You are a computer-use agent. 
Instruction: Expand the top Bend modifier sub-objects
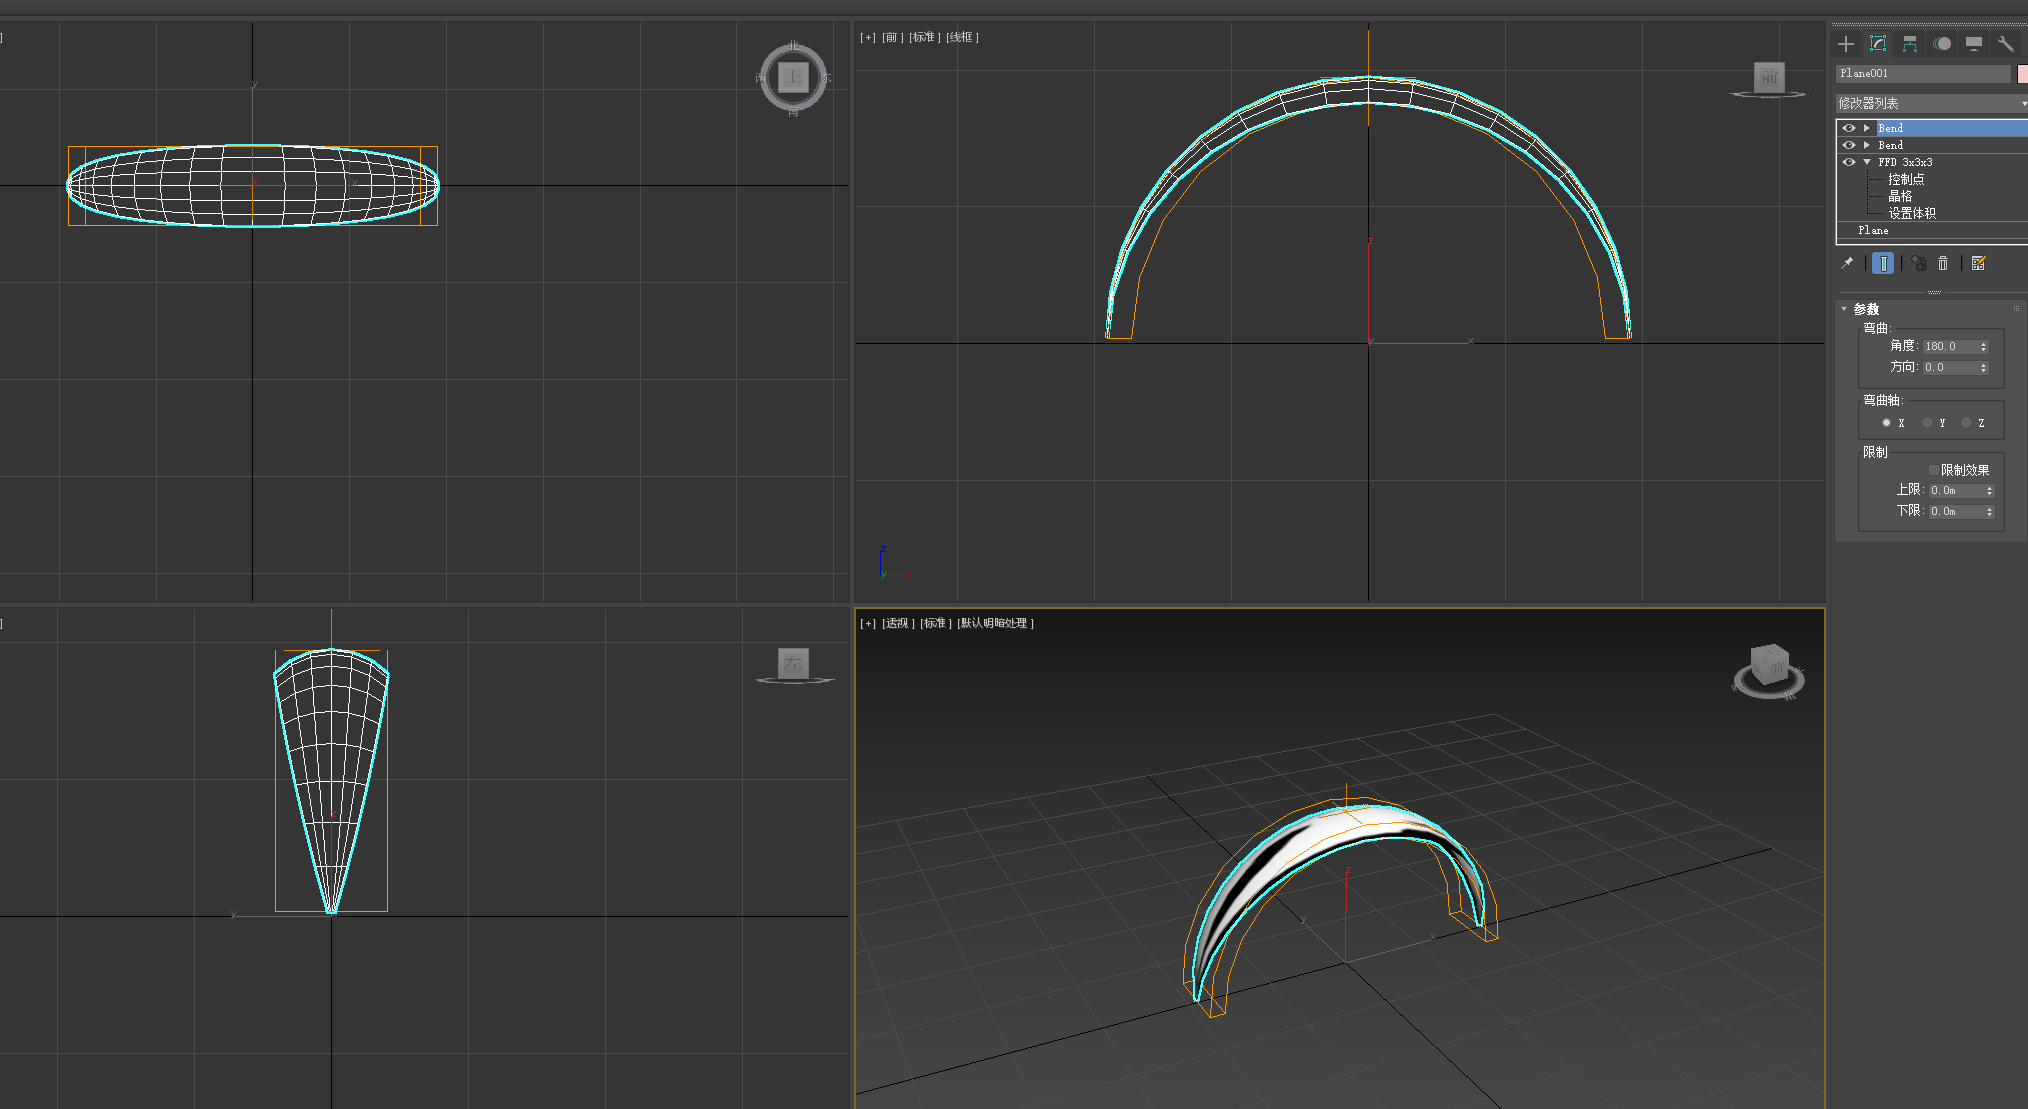click(1866, 128)
